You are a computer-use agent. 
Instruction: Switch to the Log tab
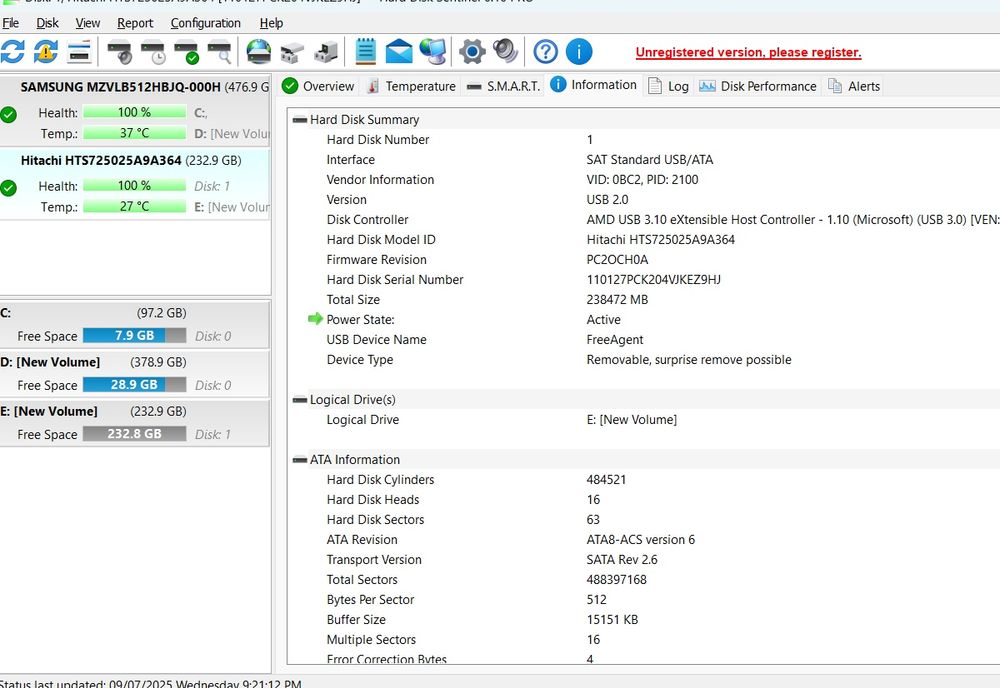(668, 86)
